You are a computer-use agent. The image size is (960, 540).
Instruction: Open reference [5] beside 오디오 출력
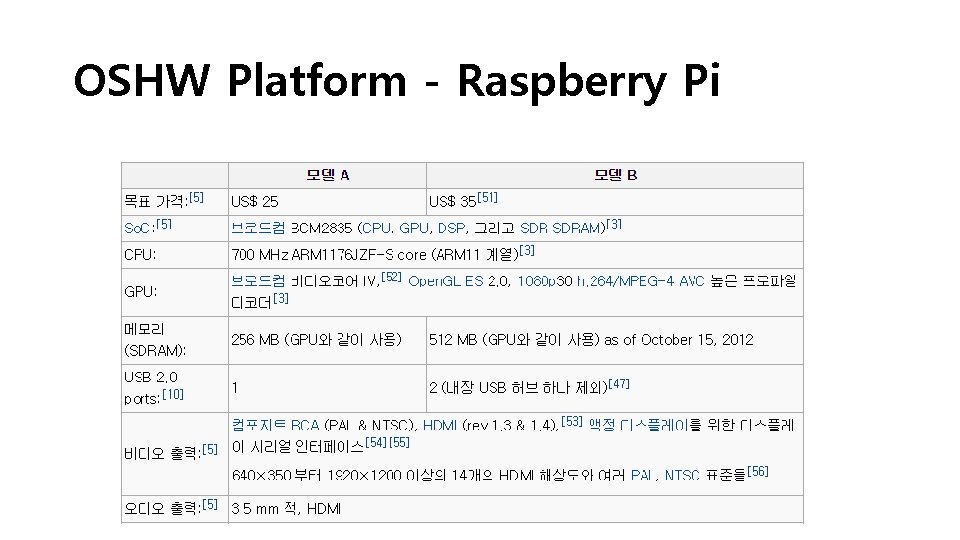click(x=210, y=504)
